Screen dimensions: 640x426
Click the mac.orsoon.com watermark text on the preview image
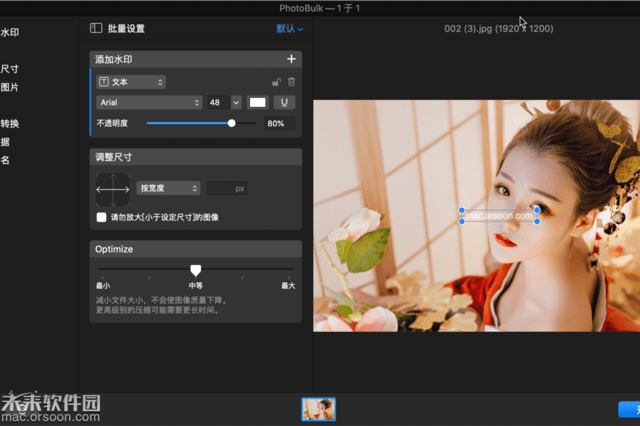(499, 215)
